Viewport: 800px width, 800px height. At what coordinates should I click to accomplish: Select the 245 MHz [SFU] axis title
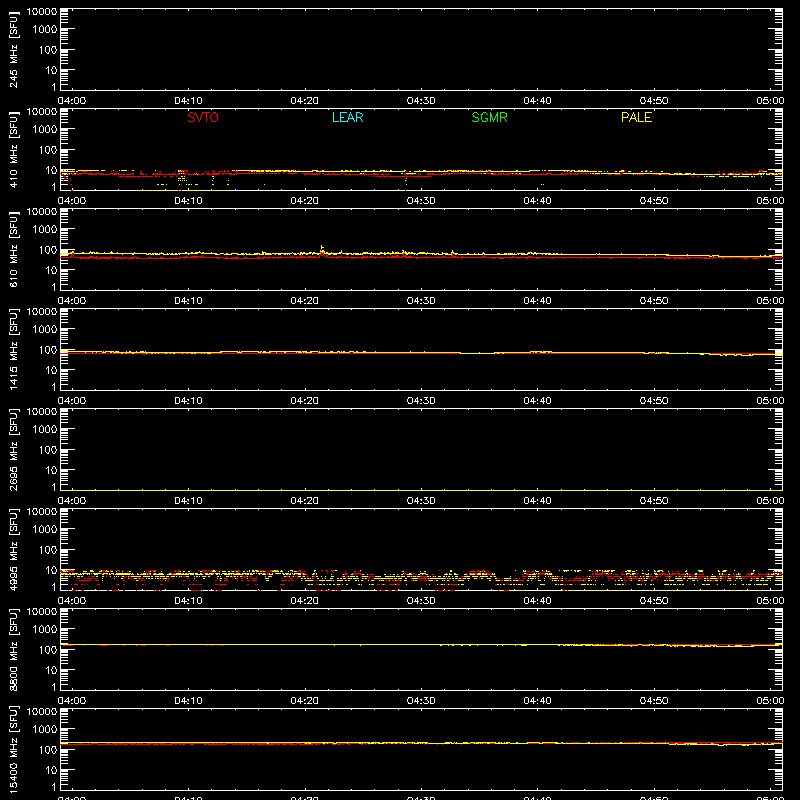pos(13,49)
